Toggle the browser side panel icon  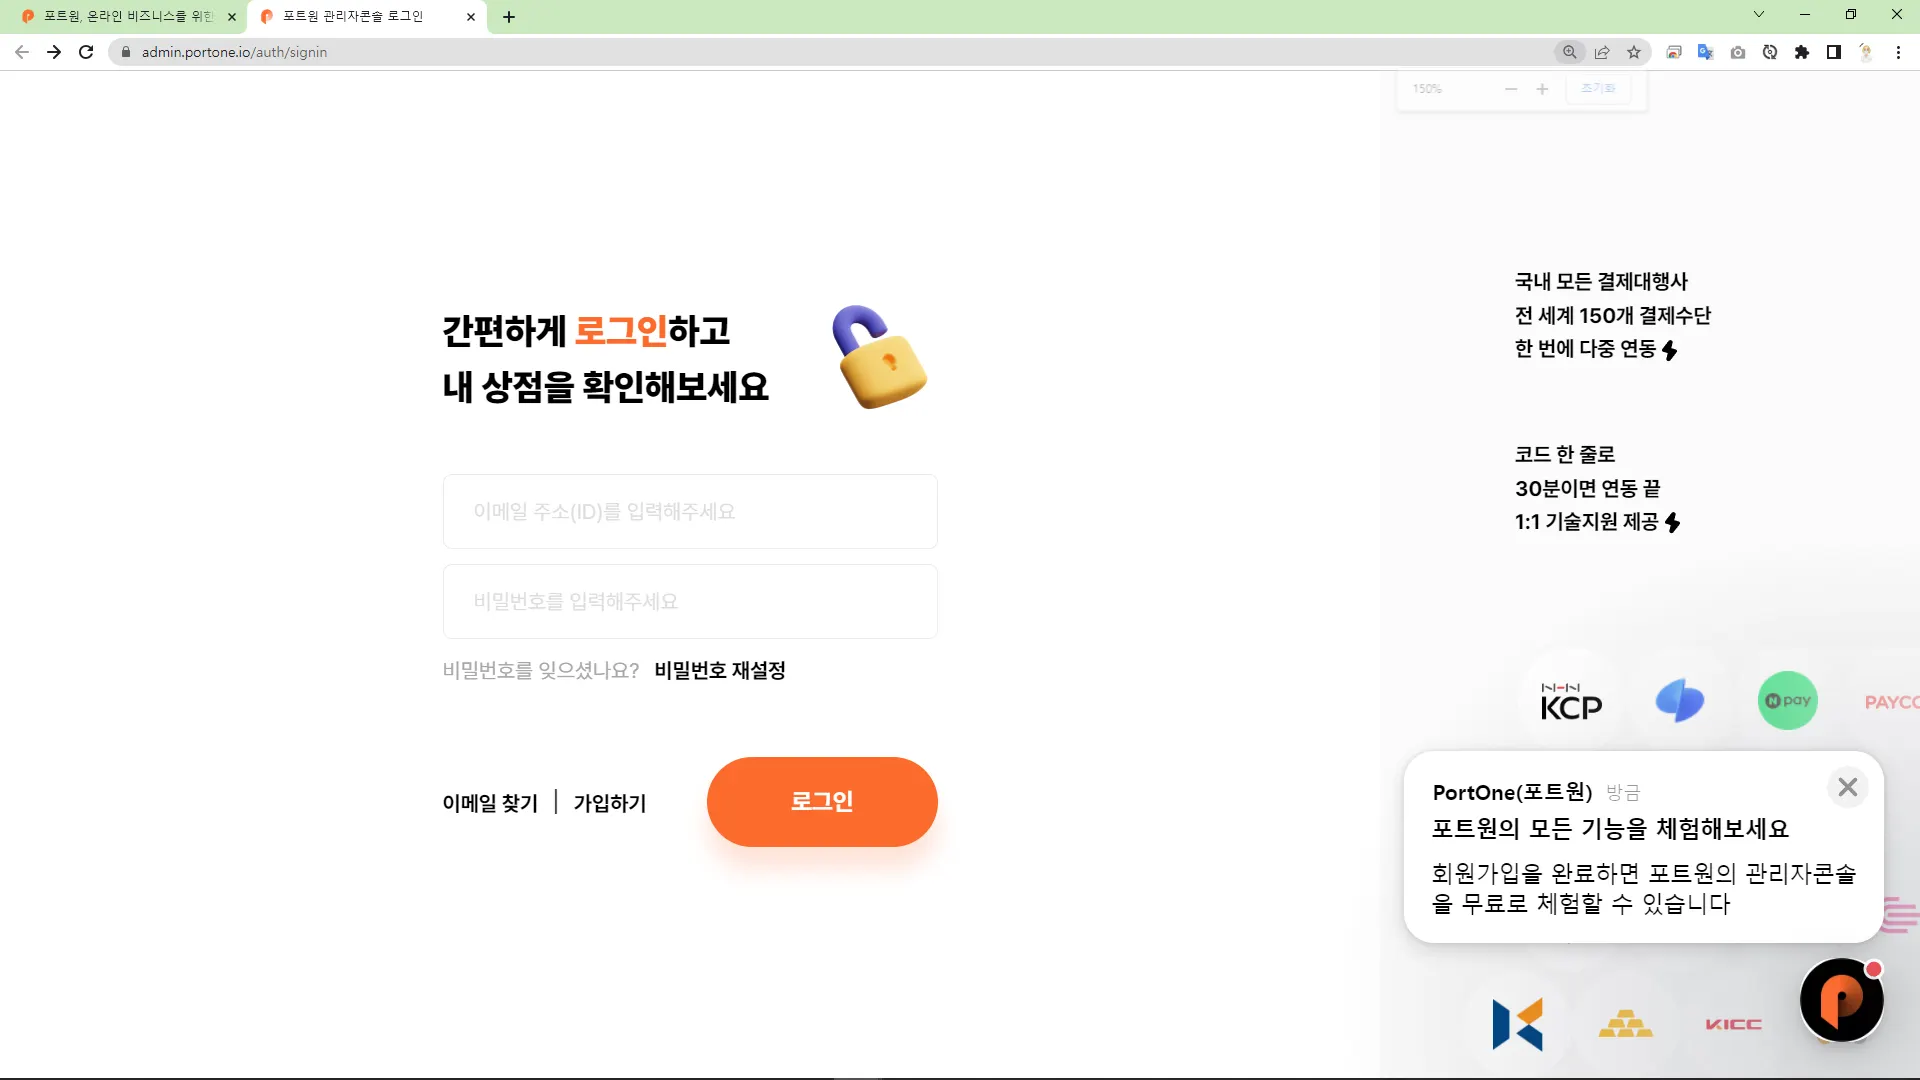(1834, 52)
